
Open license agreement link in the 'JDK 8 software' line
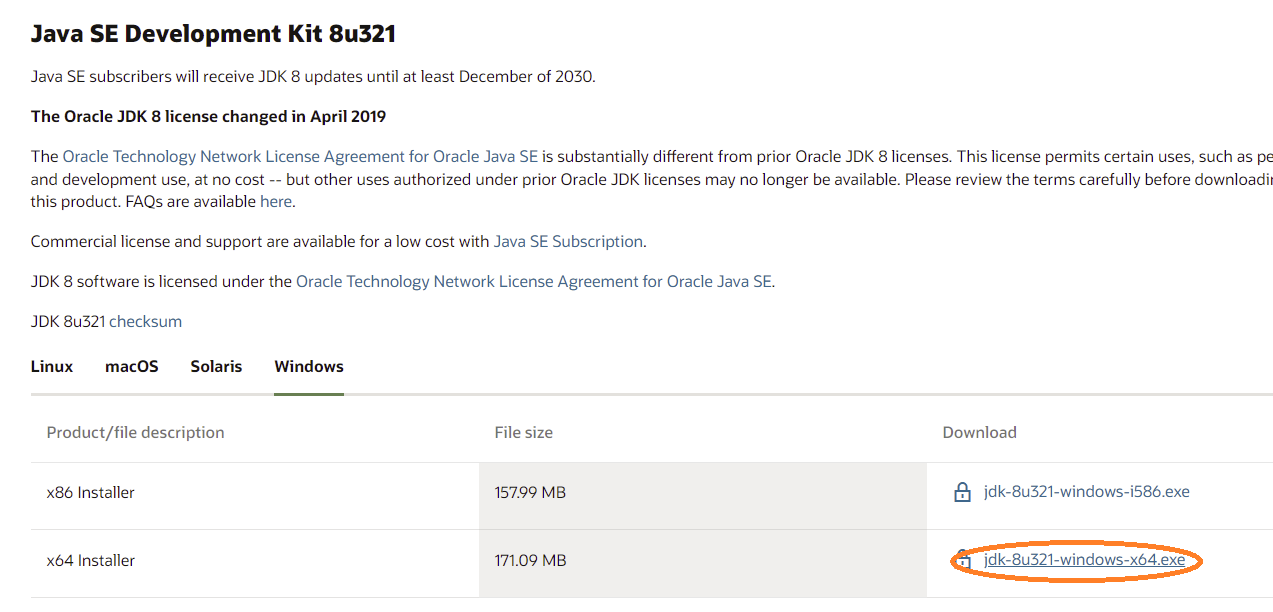534,282
